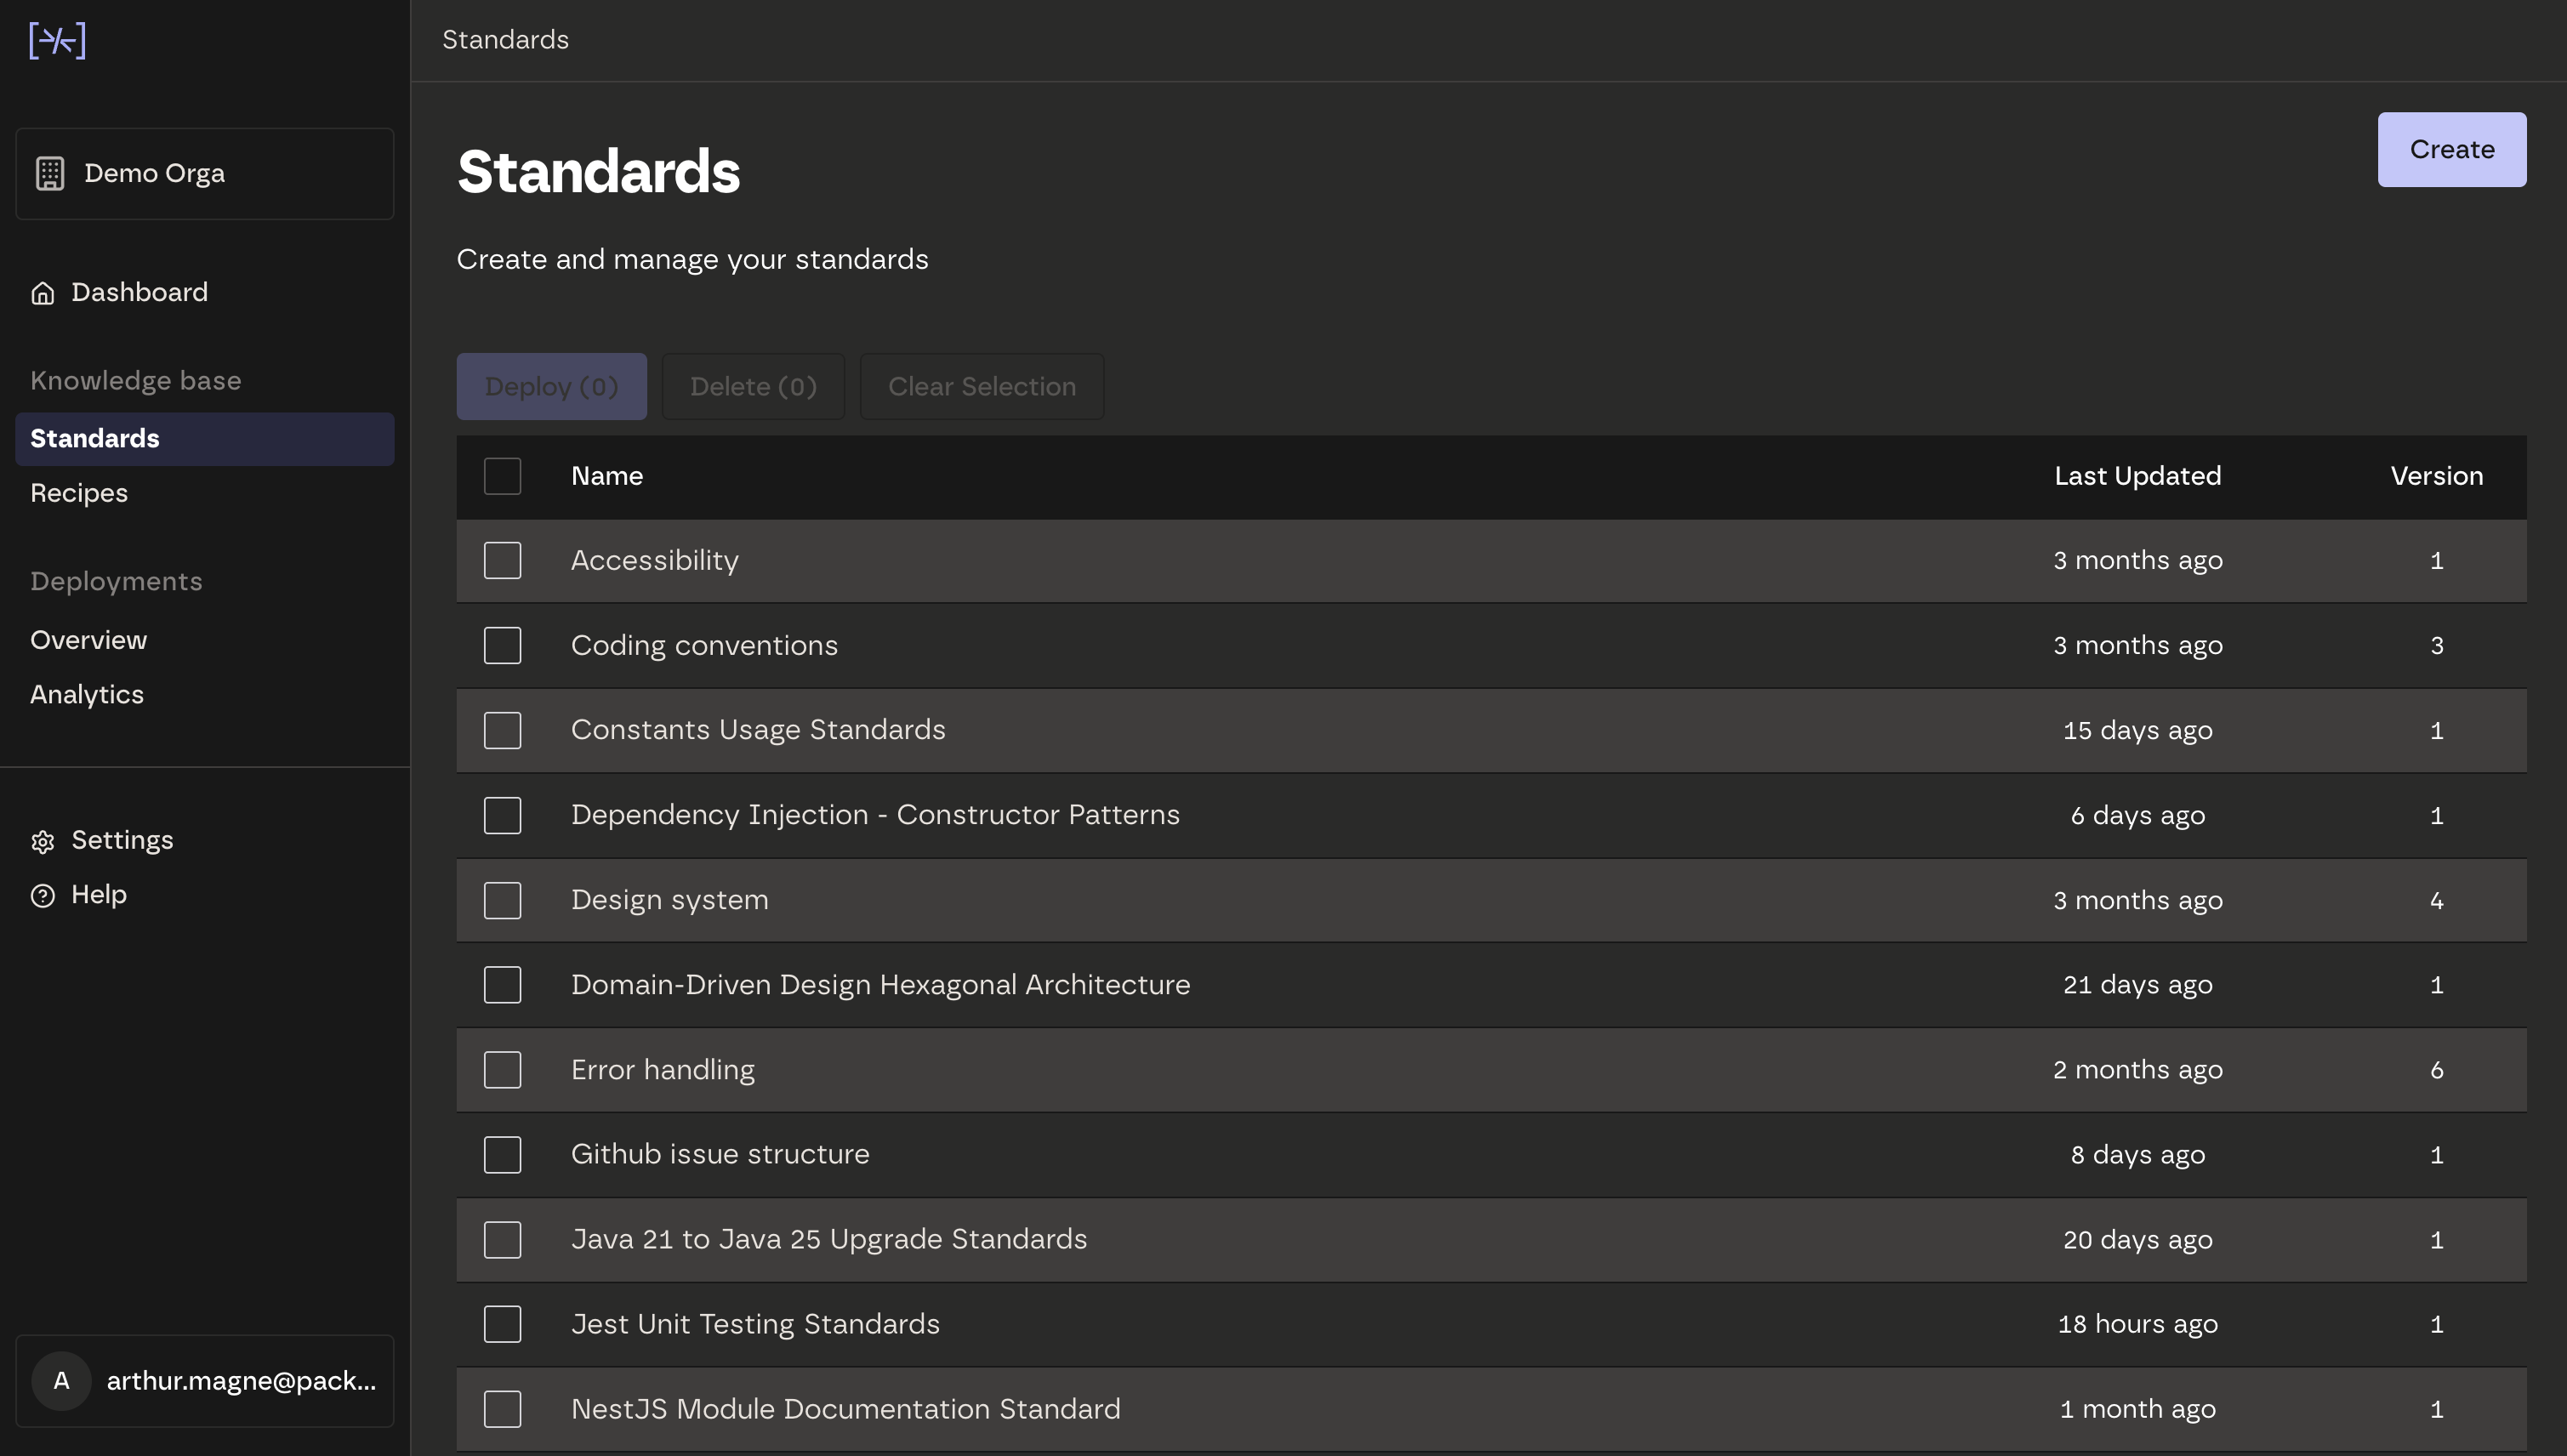This screenshot has height=1456, width=2567.
Task: Open the Design system standard
Action: [x=669, y=899]
